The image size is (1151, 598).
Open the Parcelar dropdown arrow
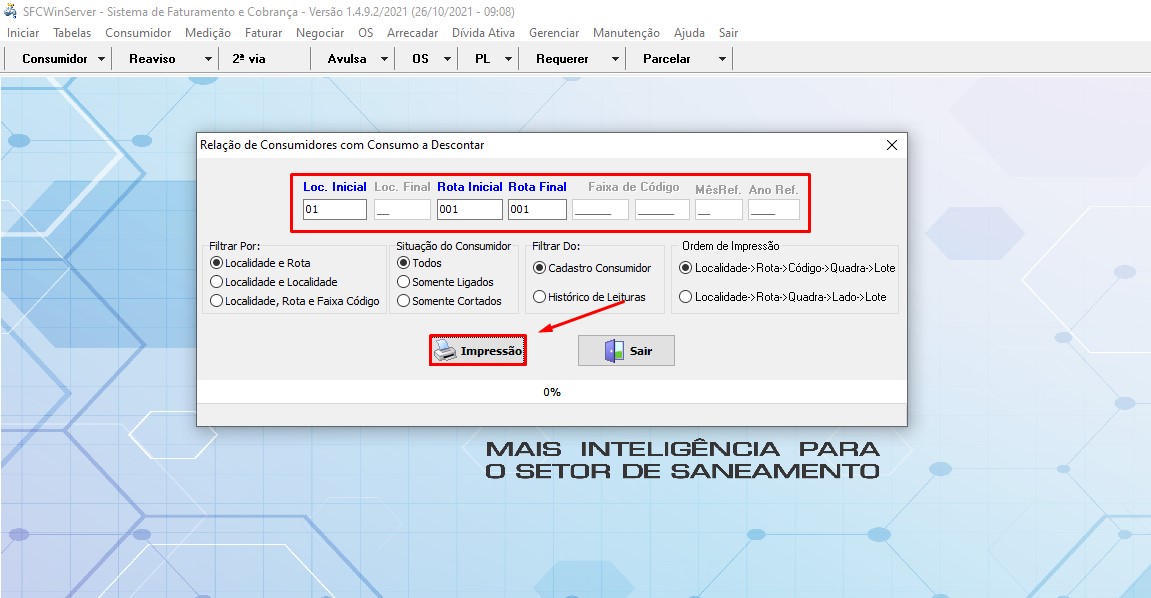tap(722, 59)
